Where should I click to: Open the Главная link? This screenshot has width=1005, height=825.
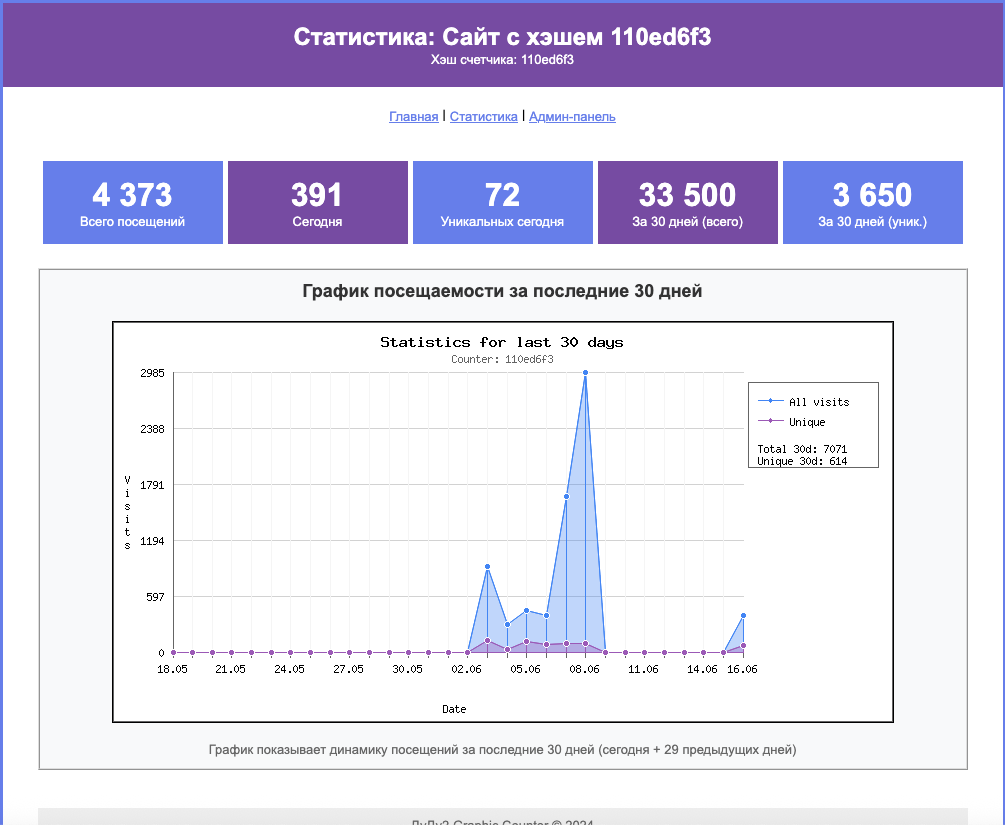413,117
